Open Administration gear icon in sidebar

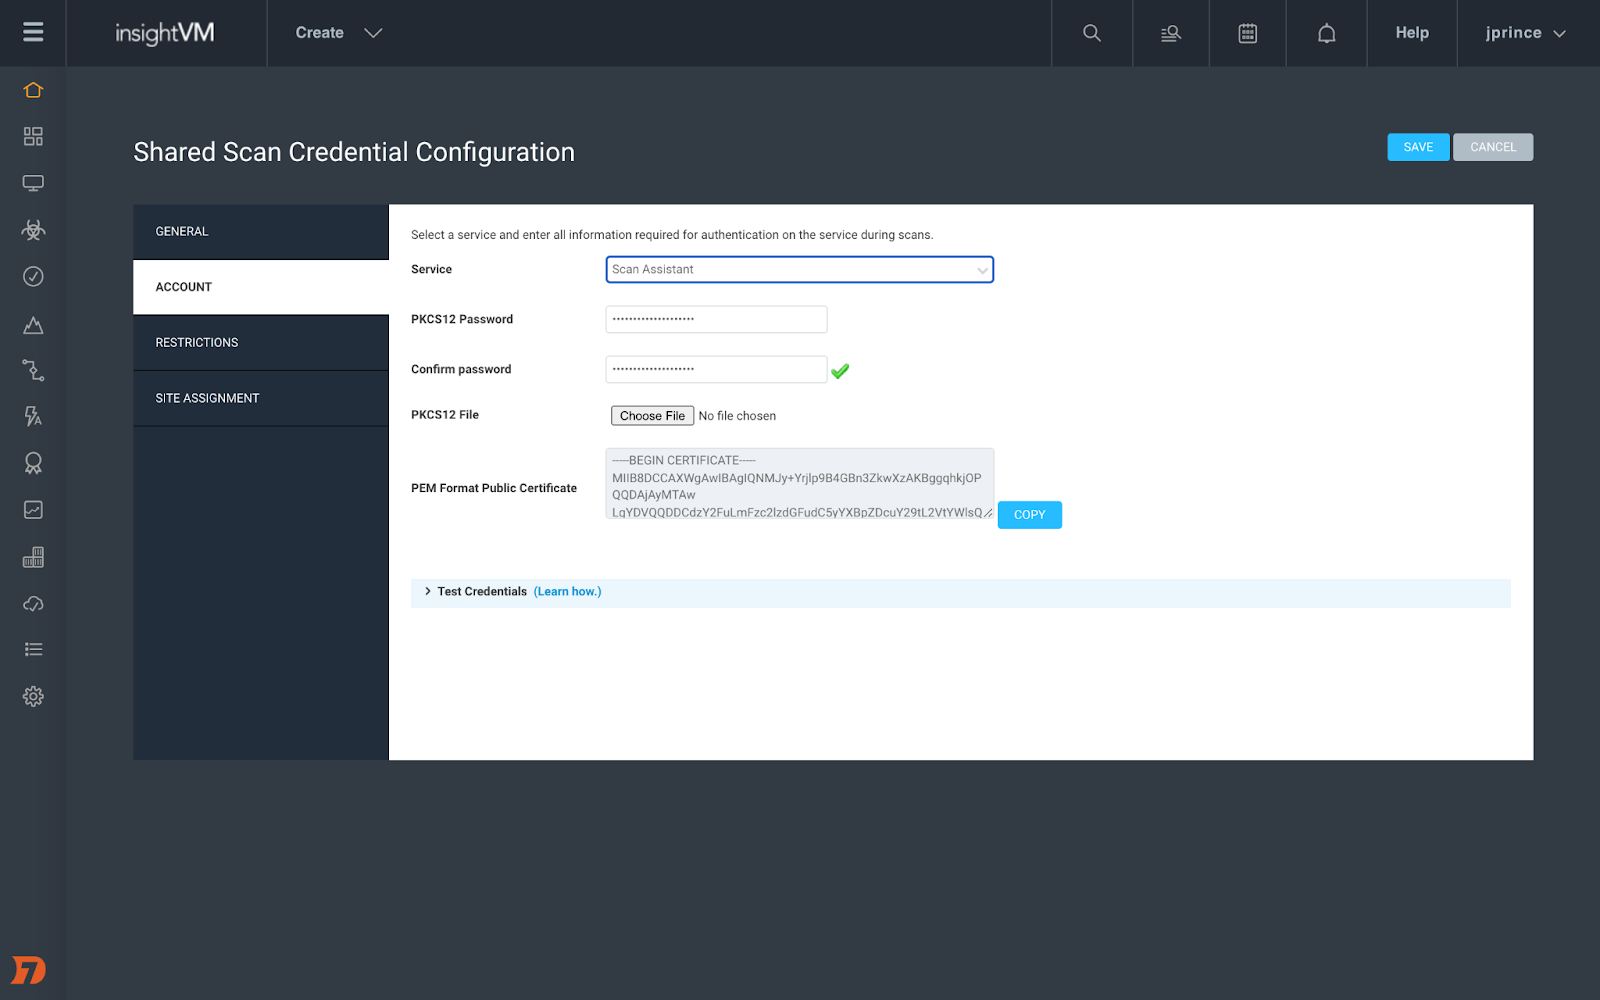pos(33,696)
